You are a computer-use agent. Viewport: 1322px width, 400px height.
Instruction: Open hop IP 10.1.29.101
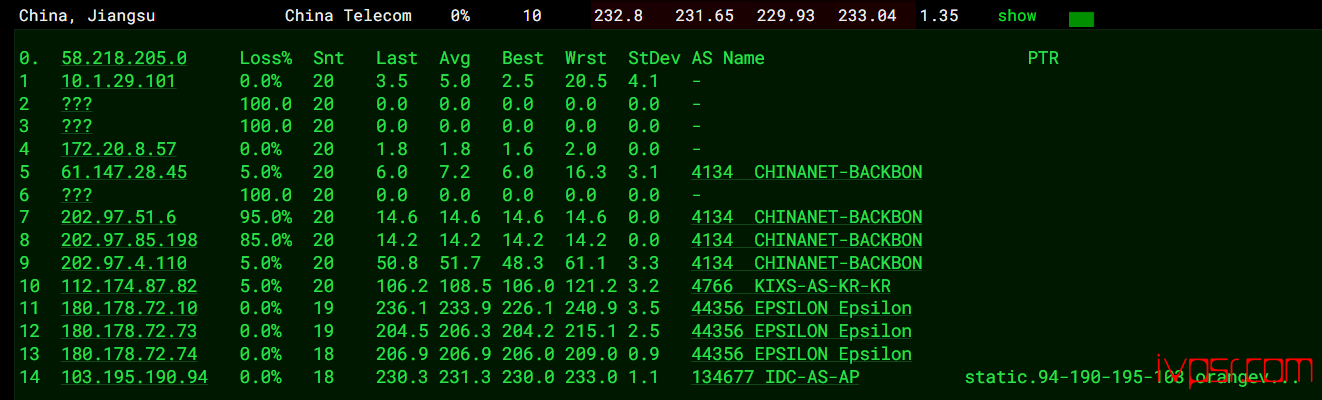(118, 81)
